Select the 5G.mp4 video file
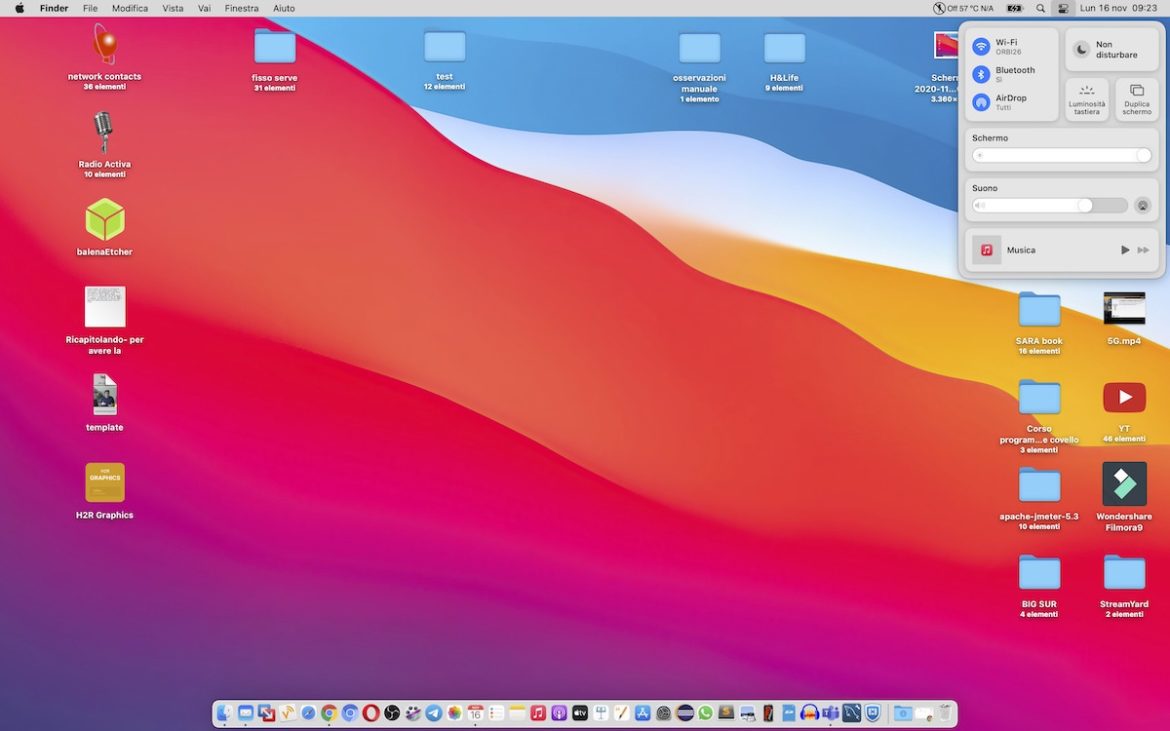 (1124, 309)
